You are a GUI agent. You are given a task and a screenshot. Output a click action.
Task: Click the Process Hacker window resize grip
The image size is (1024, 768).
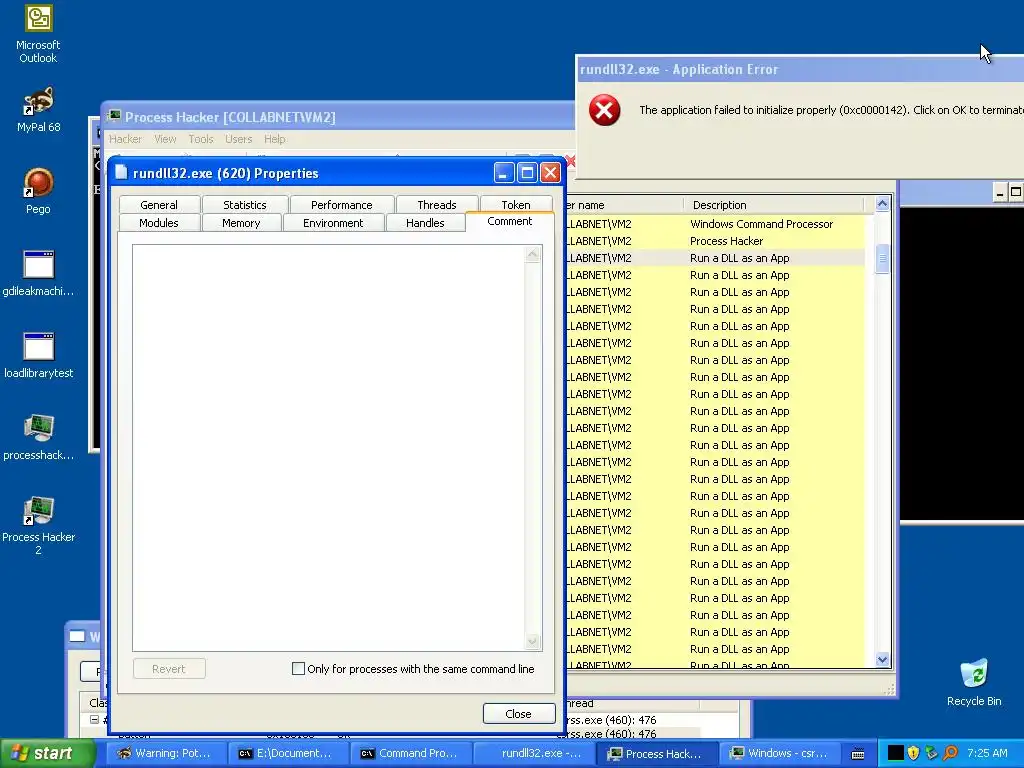[x=889, y=690]
